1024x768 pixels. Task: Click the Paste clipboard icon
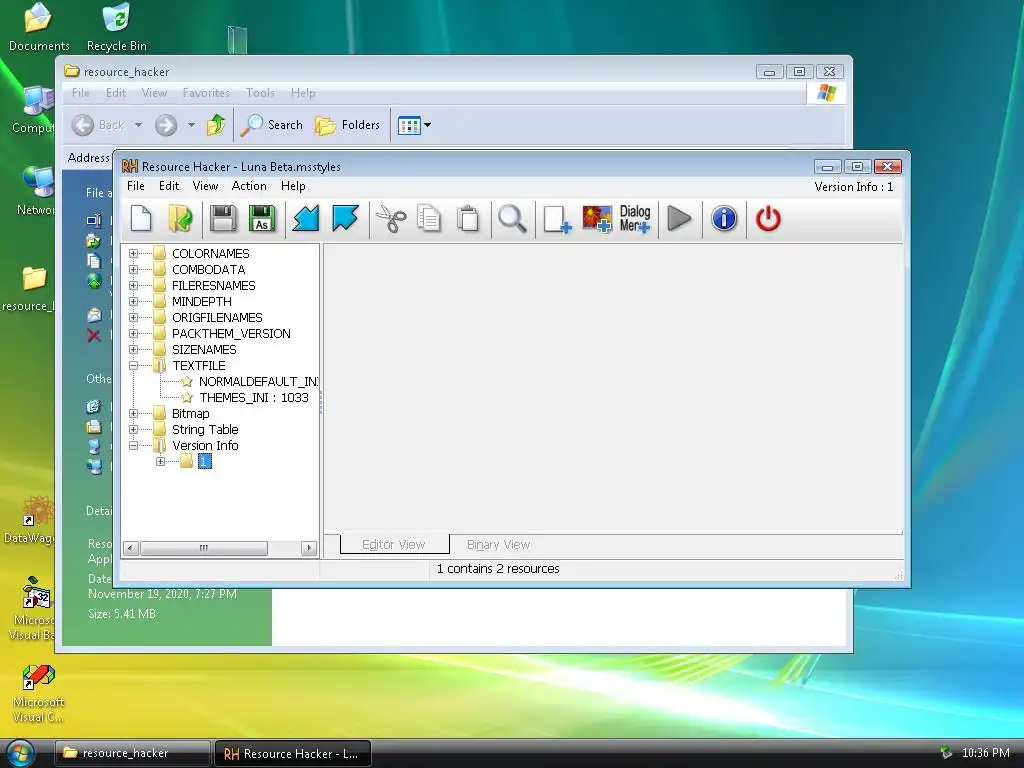click(x=468, y=219)
